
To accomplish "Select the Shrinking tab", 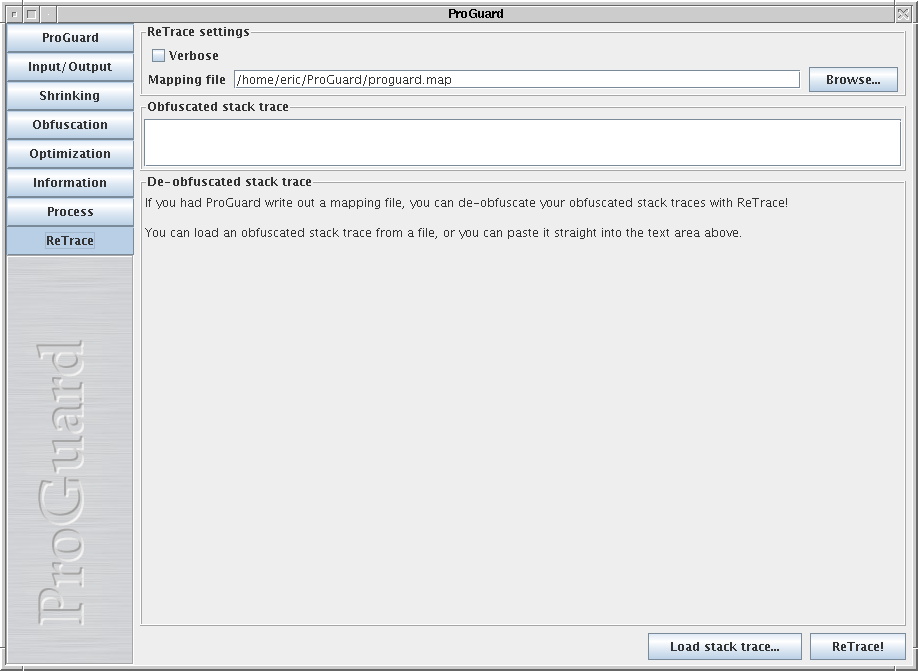I will [70, 96].
